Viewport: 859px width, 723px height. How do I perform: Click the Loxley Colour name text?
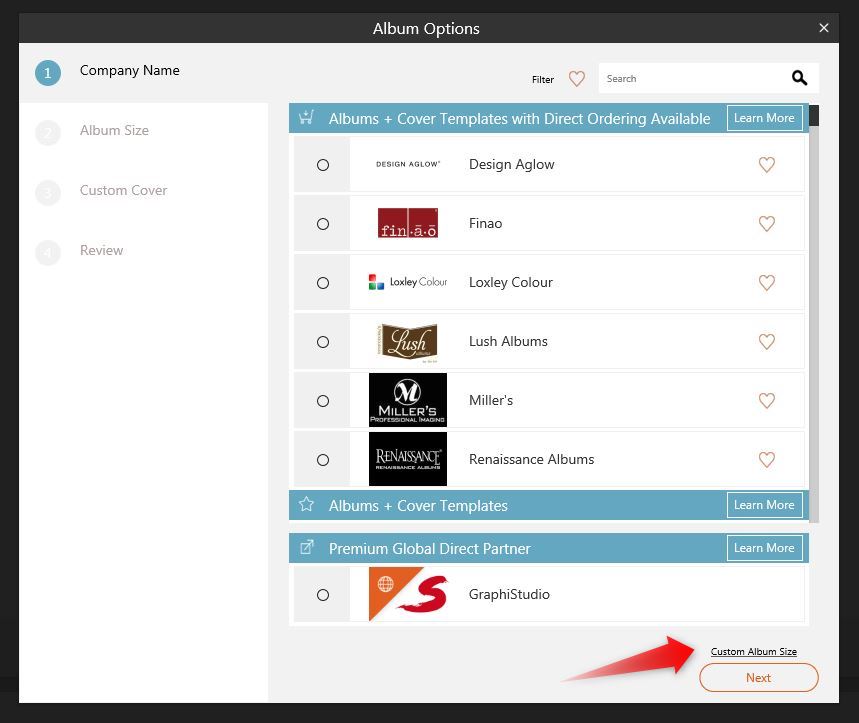[511, 283]
